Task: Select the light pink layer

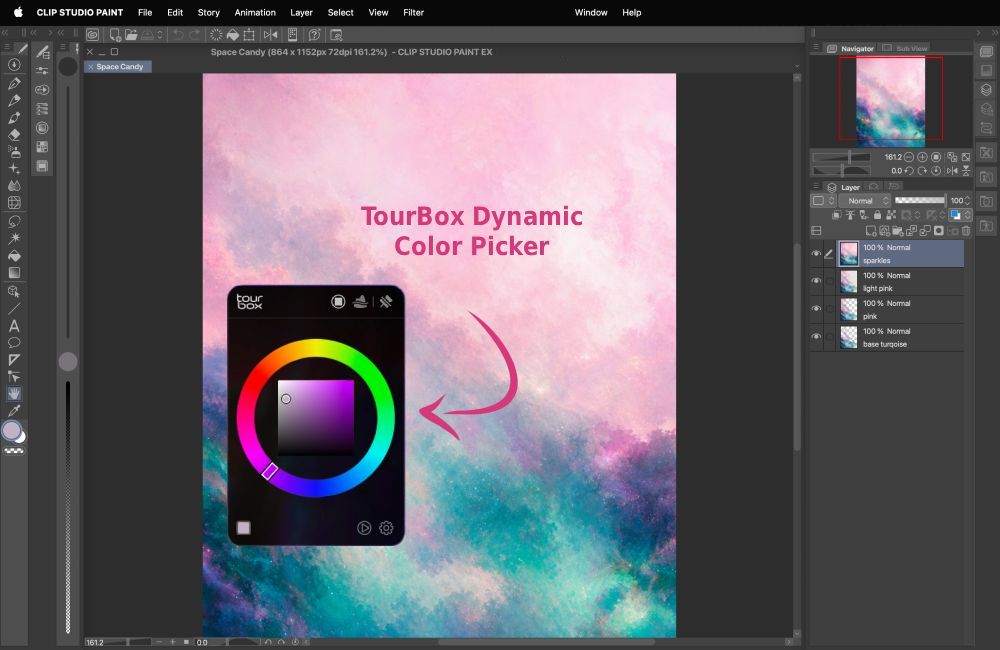Action: pyautogui.click(x=900, y=281)
